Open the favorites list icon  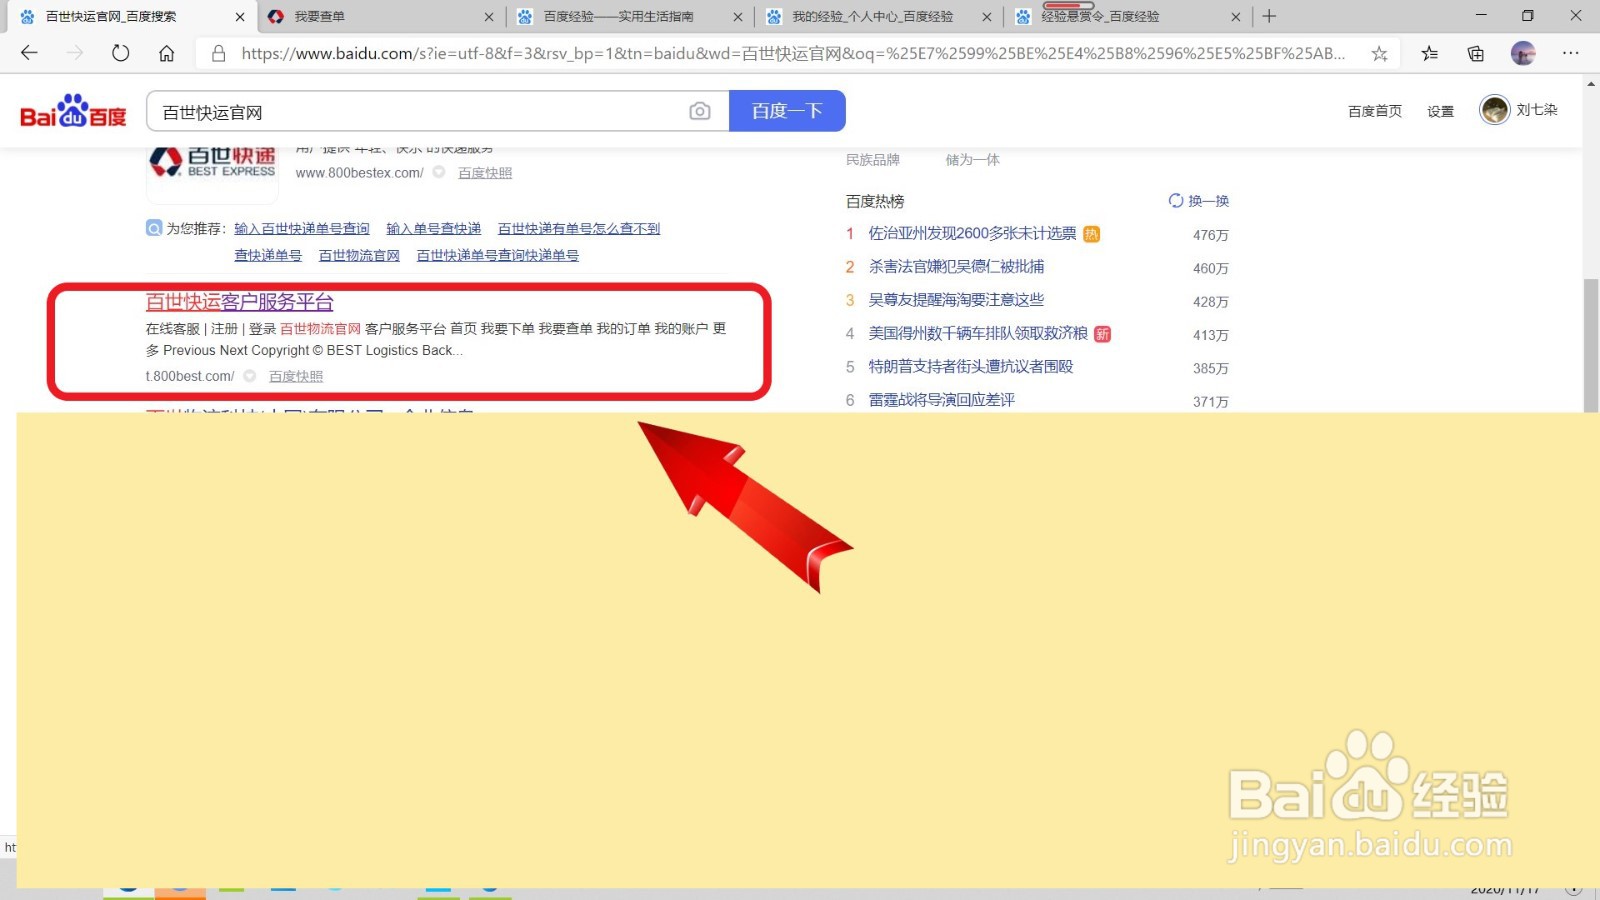tap(1430, 53)
